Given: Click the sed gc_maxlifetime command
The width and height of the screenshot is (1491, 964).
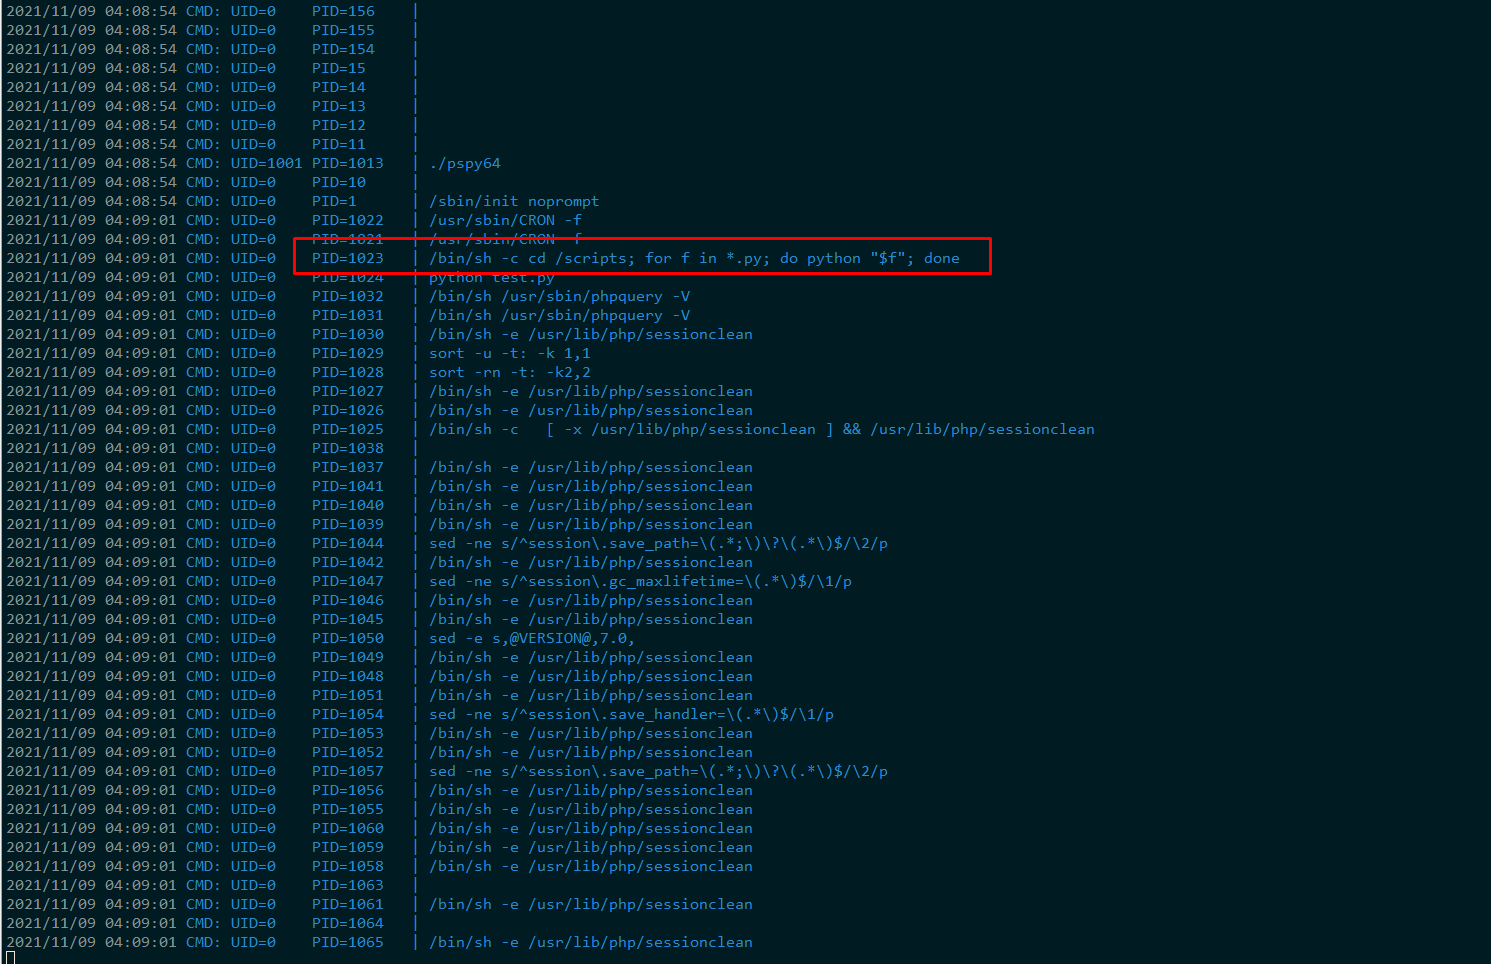Looking at the screenshot, I should 640,581.
